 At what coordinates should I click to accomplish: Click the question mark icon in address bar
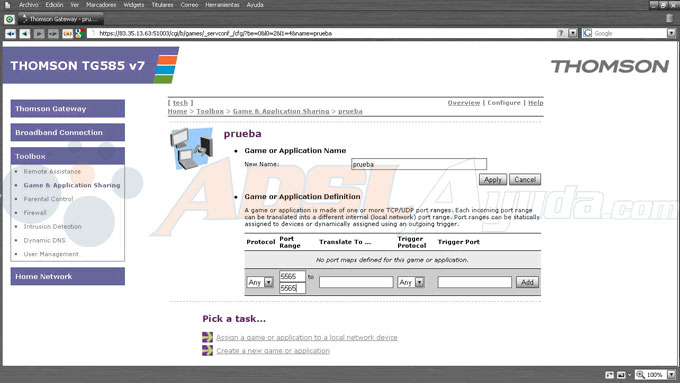click(561, 33)
